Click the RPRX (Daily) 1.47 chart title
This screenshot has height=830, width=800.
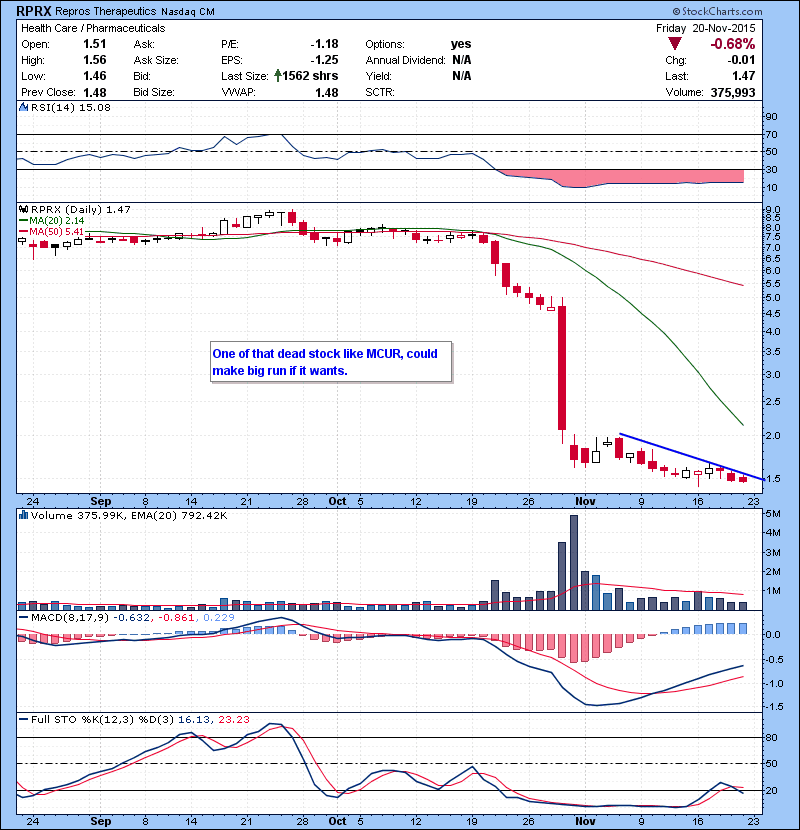click(80, 210)
